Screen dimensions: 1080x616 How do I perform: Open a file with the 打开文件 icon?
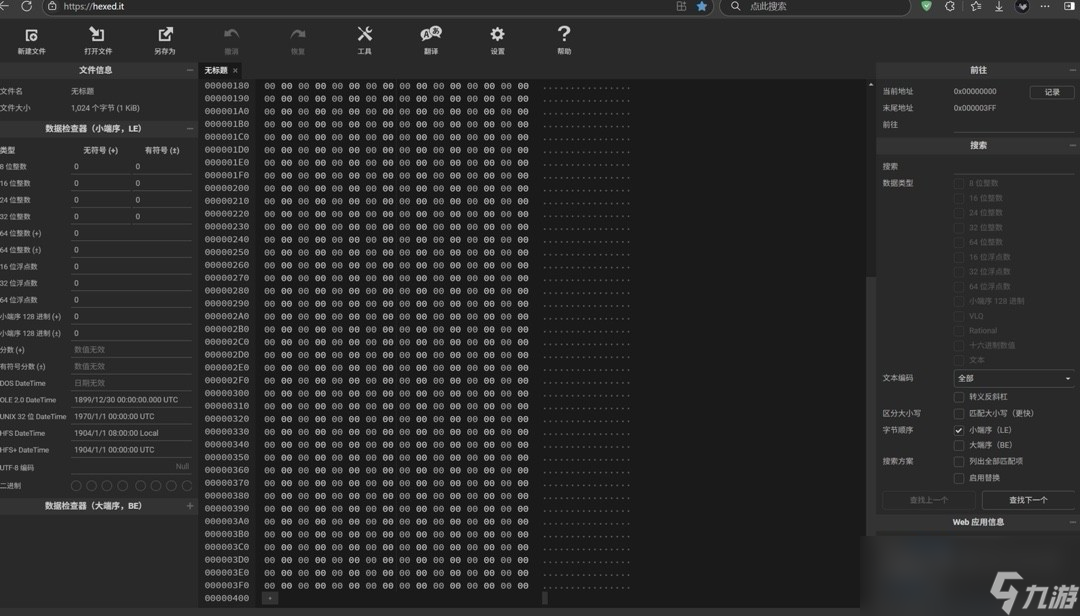coord(97,36)
